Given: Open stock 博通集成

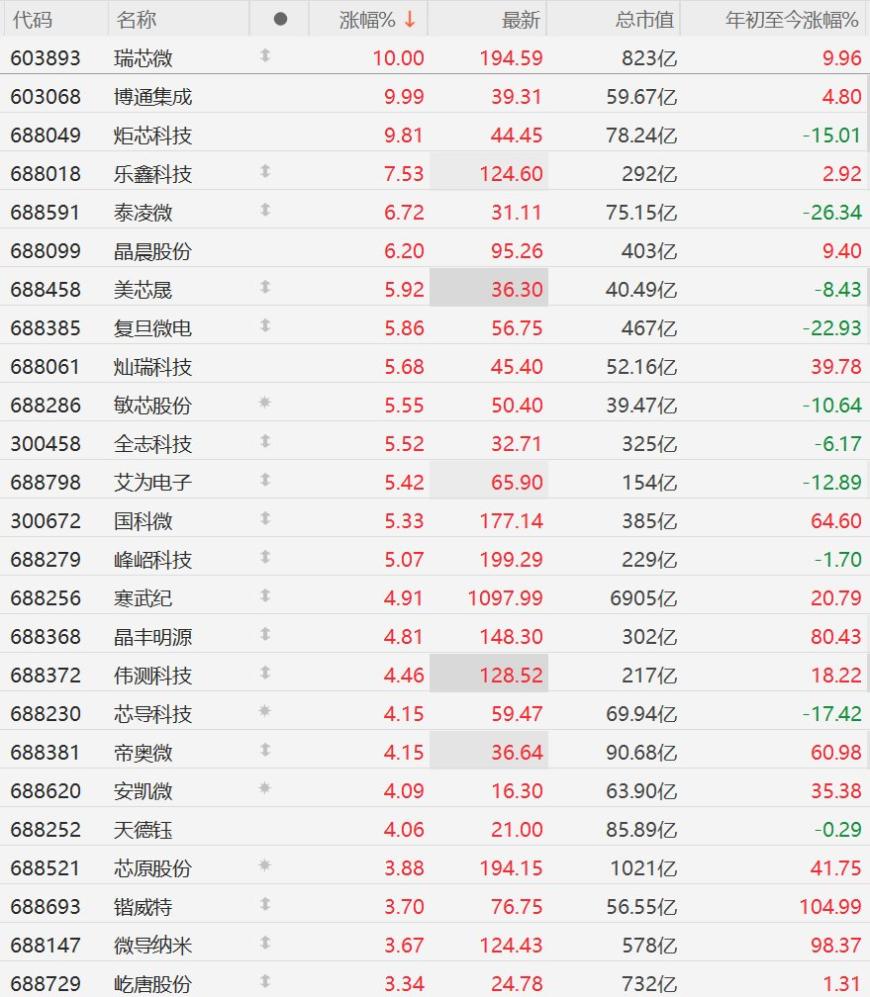Looking at the screenshot, I should click(x=153, y=97).
